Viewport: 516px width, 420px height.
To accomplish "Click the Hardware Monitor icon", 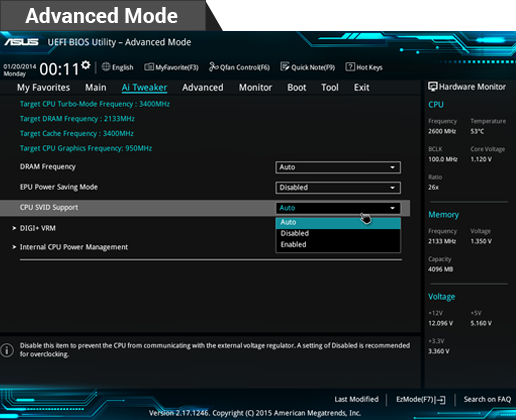I will [x=432, y=87].
